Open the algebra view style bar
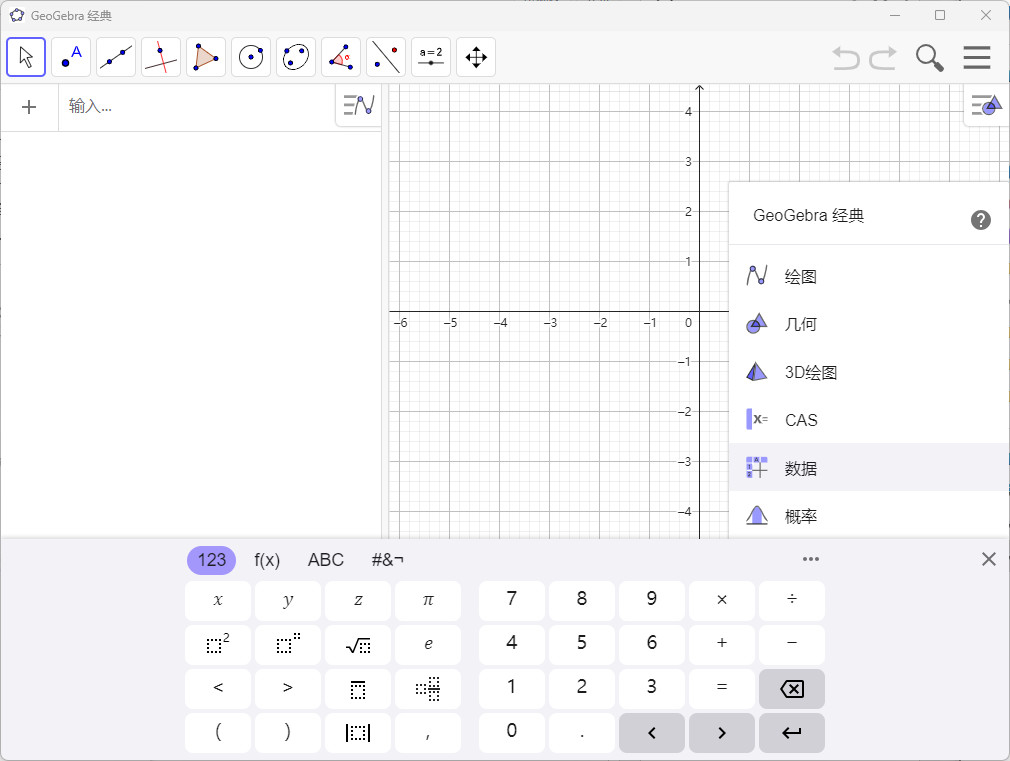 coord(359,105)
